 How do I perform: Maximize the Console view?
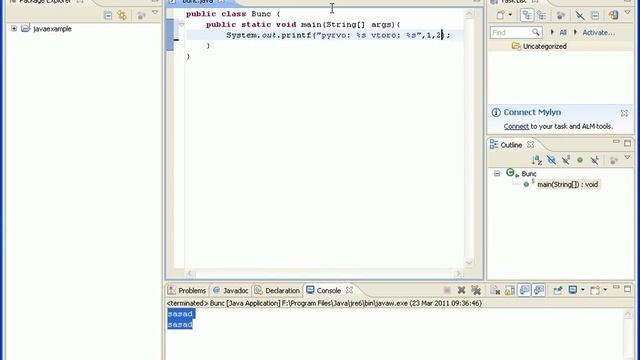coord(627,289)
